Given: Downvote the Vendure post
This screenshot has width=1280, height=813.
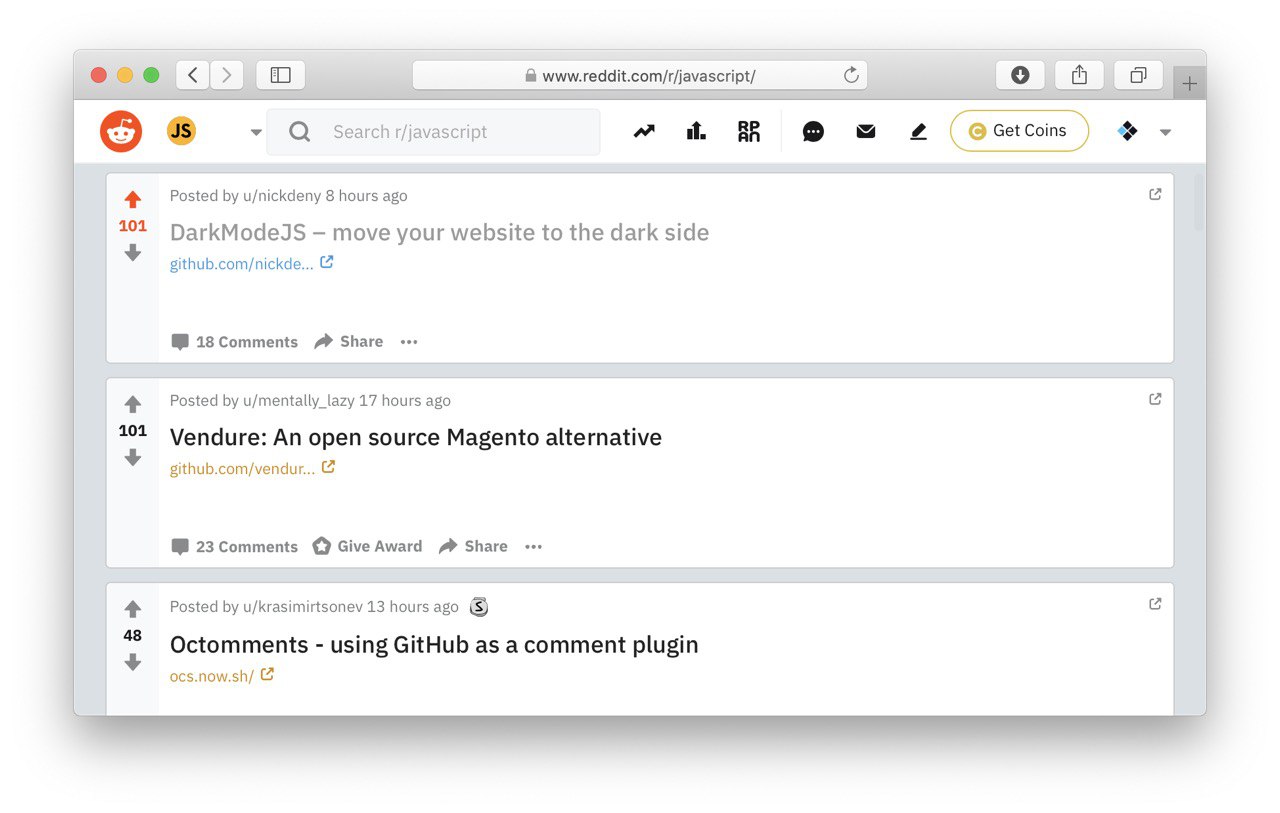Looking at the screenshot, I should tap(133, 458).
